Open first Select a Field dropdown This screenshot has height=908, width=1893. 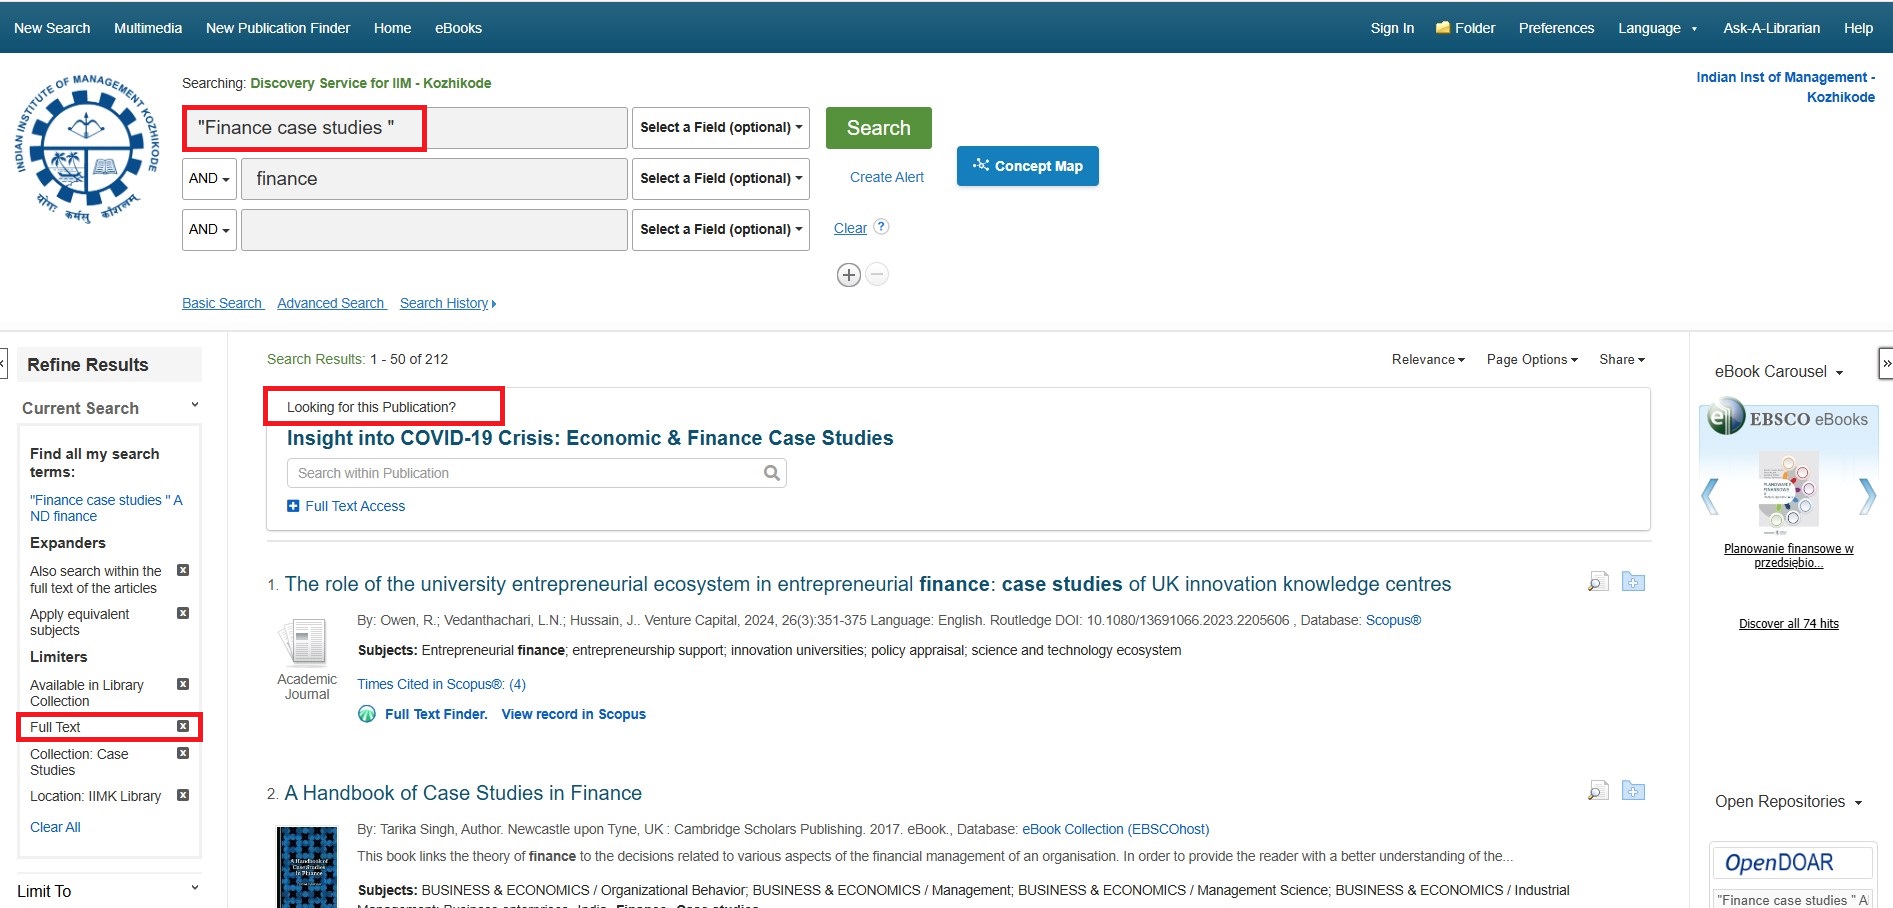coord(720,128)
